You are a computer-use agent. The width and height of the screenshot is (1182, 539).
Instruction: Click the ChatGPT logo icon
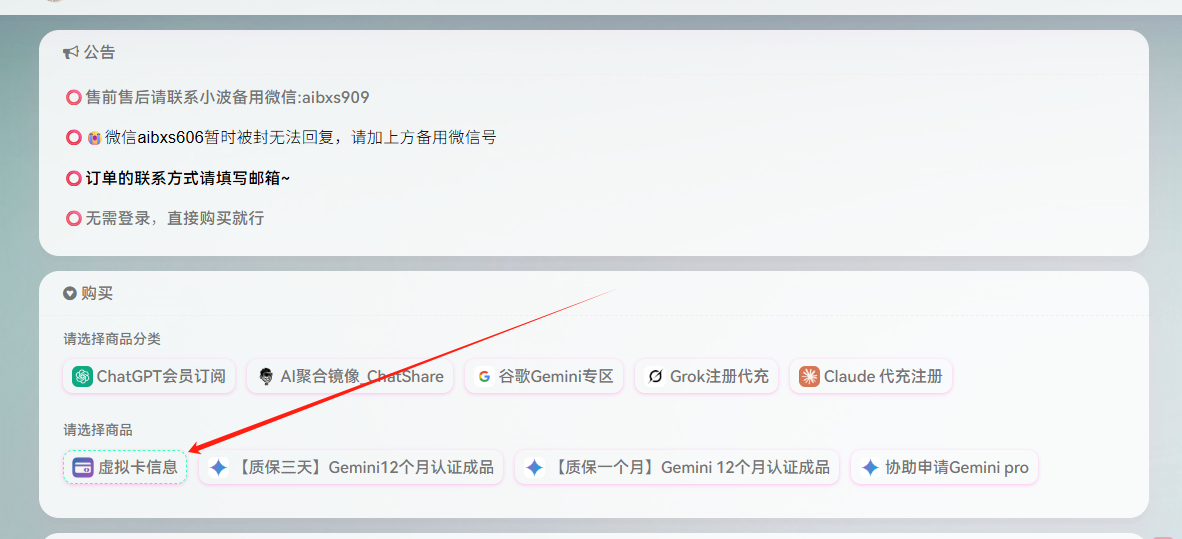click(x=82, y=376)
